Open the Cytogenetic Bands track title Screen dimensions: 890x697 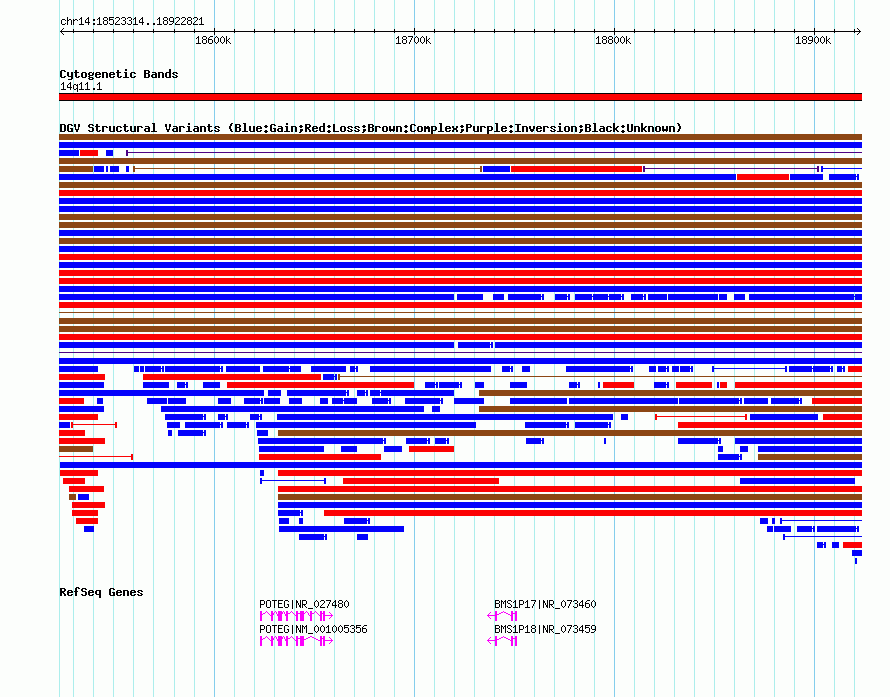tap(119, 74)
